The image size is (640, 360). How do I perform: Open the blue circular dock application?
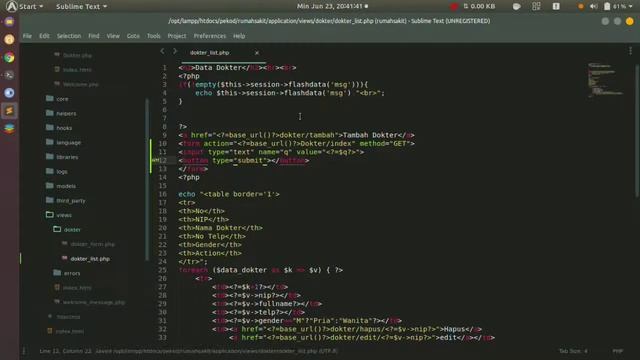click(9, 93)
